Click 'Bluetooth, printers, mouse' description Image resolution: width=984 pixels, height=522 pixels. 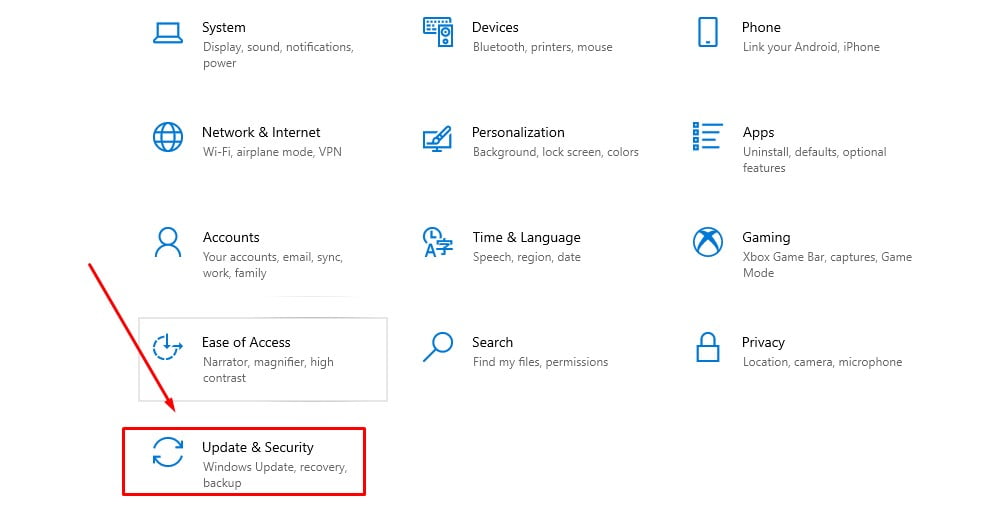click(x=543, y=47)
